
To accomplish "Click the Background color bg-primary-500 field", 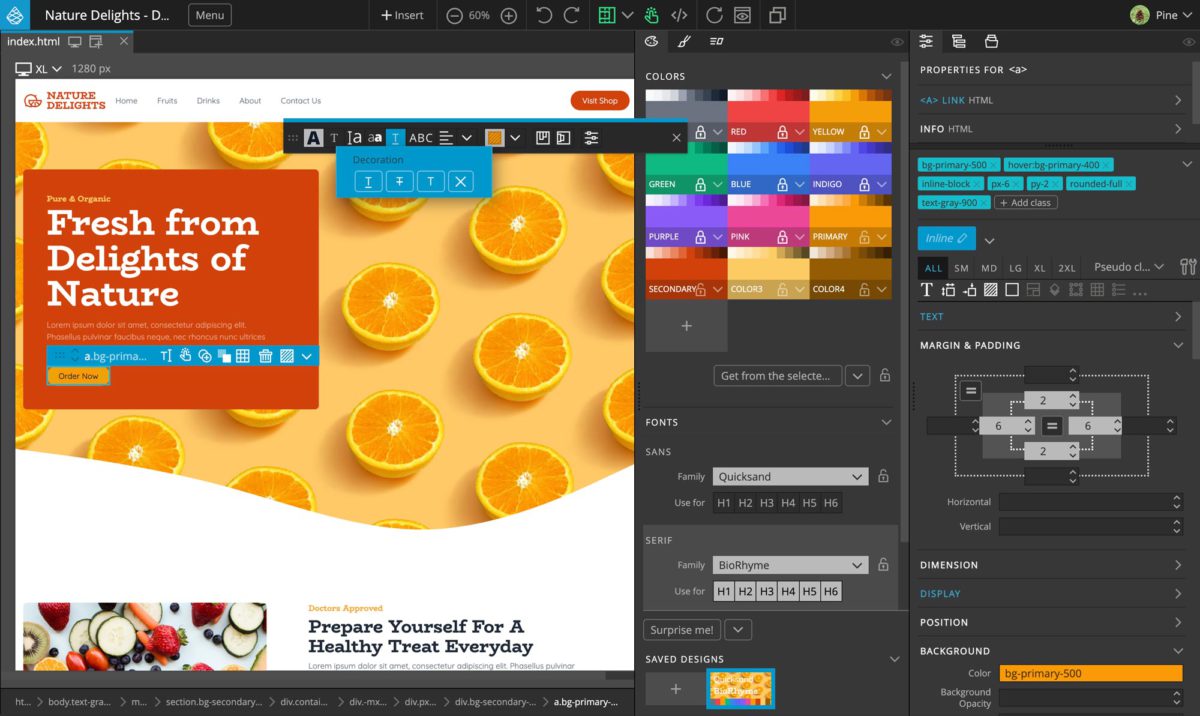I will click(x=1091, y=674).
